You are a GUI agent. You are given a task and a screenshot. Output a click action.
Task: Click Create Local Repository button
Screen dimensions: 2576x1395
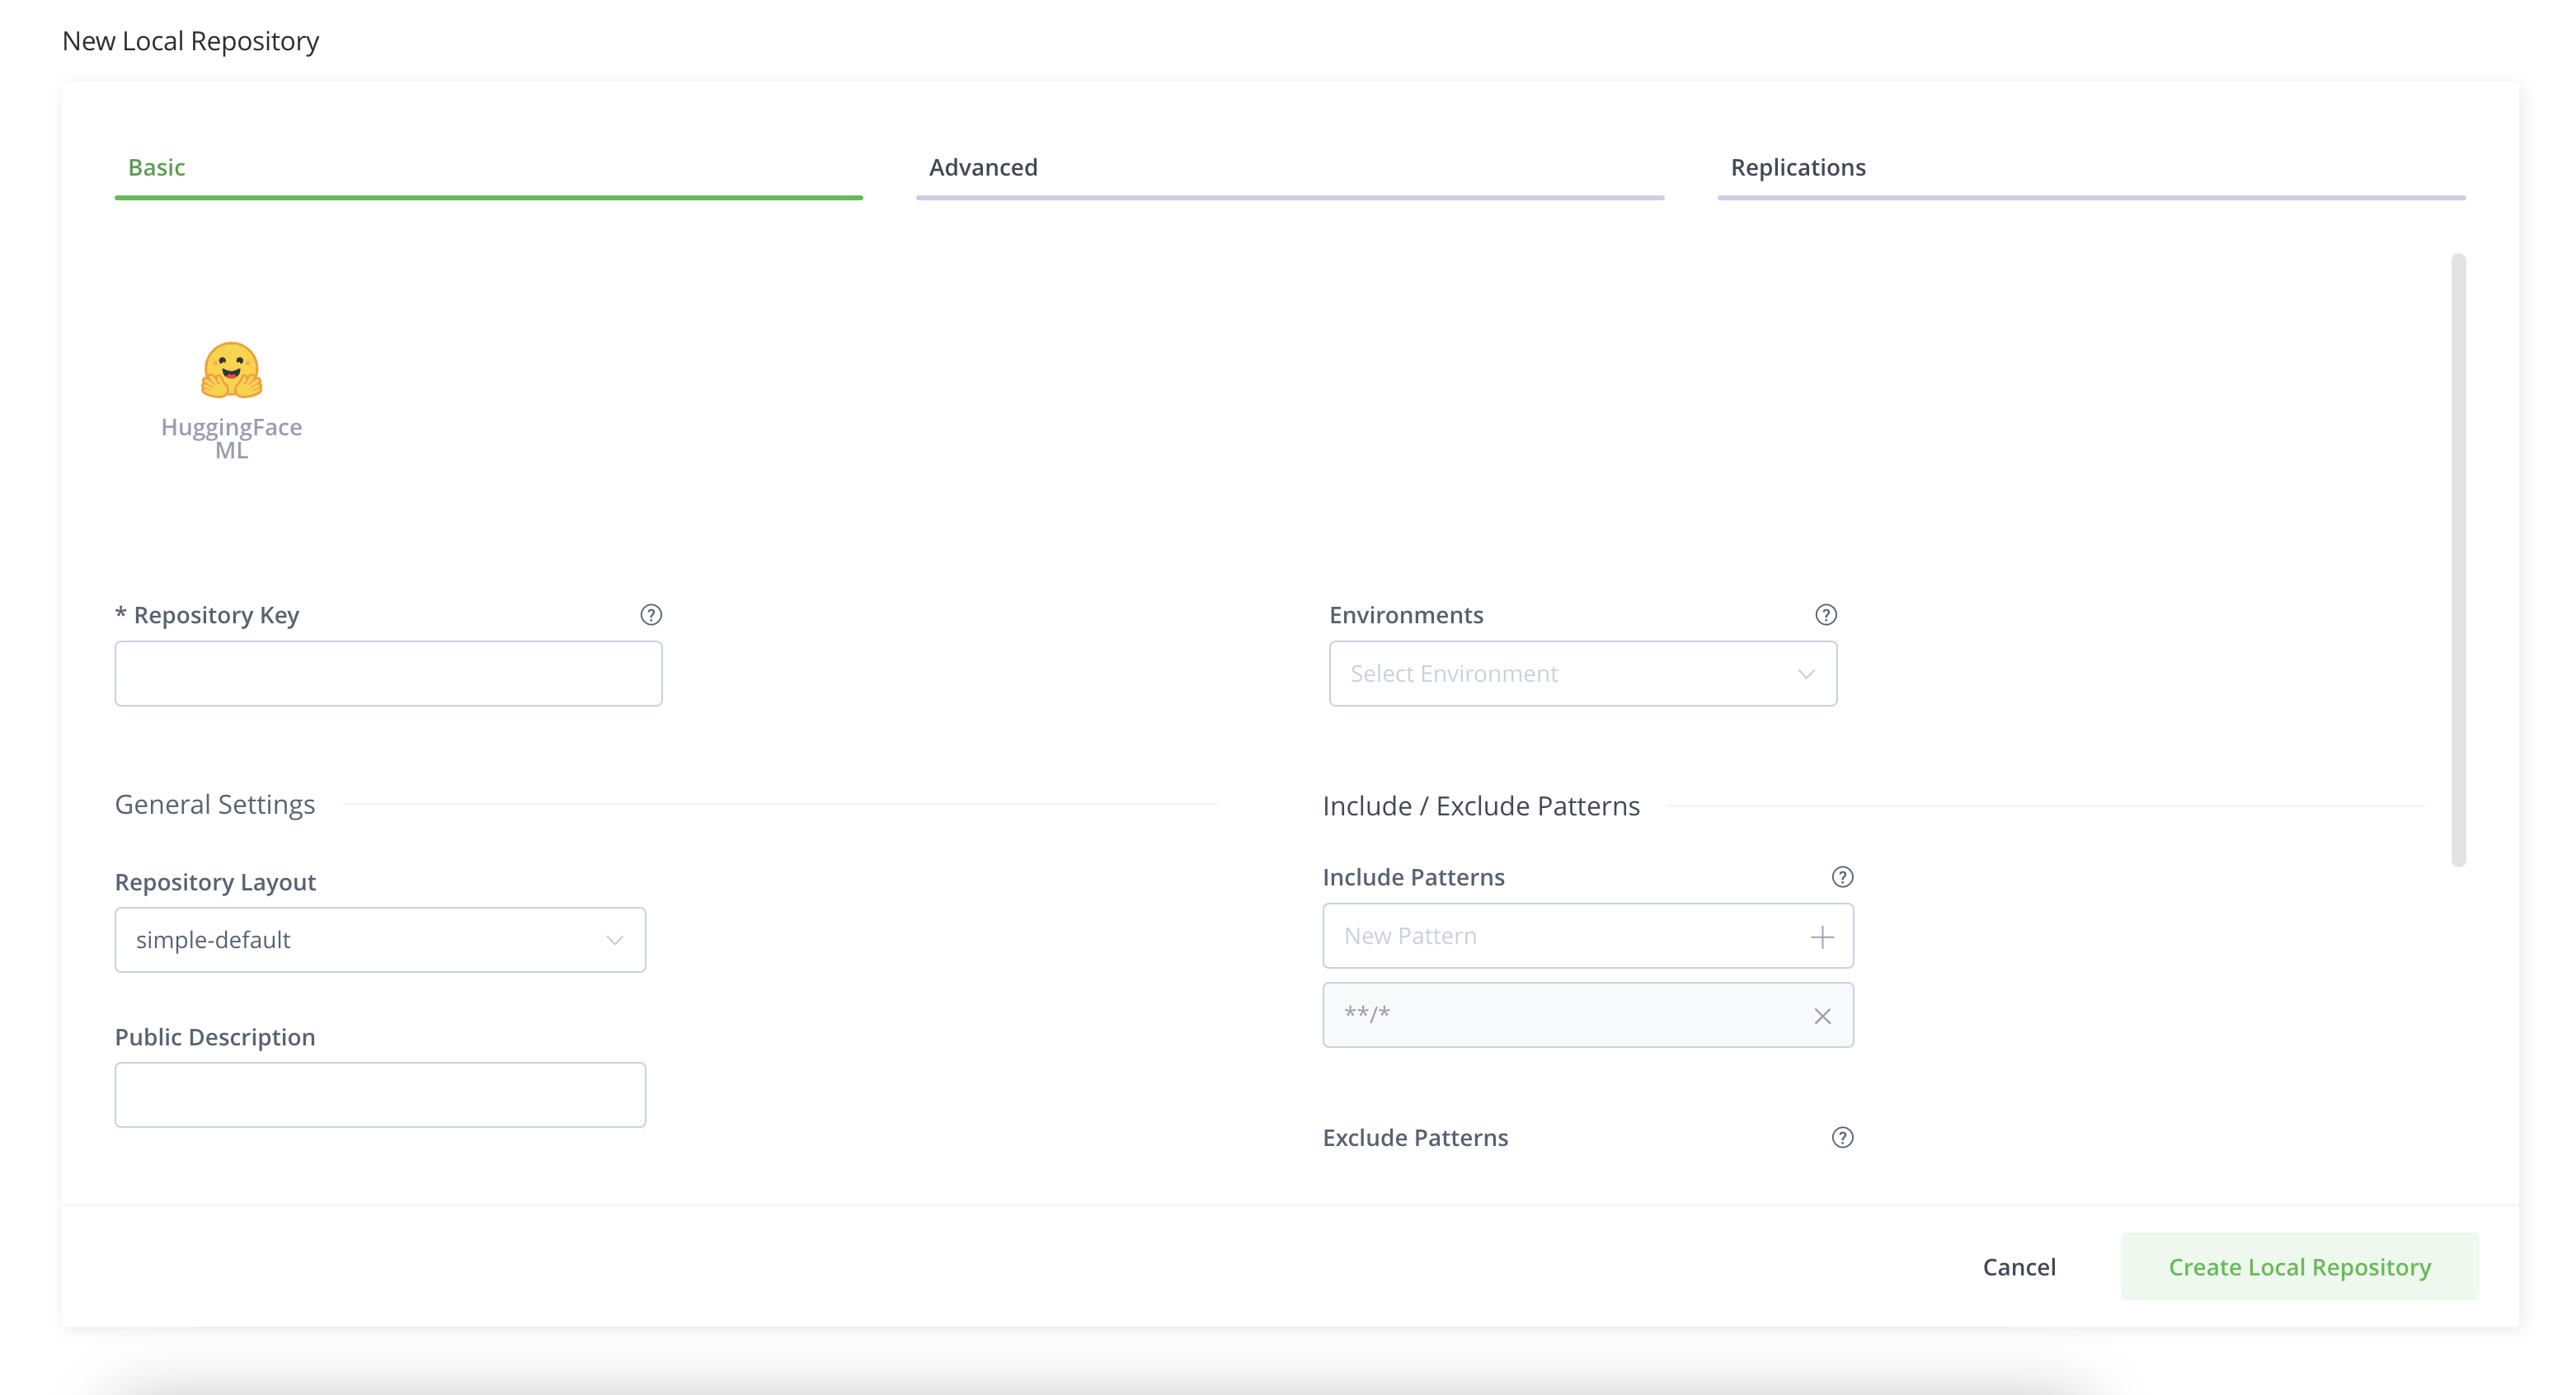2299,1267
